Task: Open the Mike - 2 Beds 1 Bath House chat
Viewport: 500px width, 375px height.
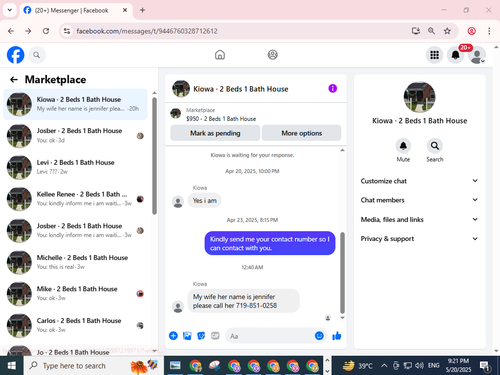Action: point(75,293)
